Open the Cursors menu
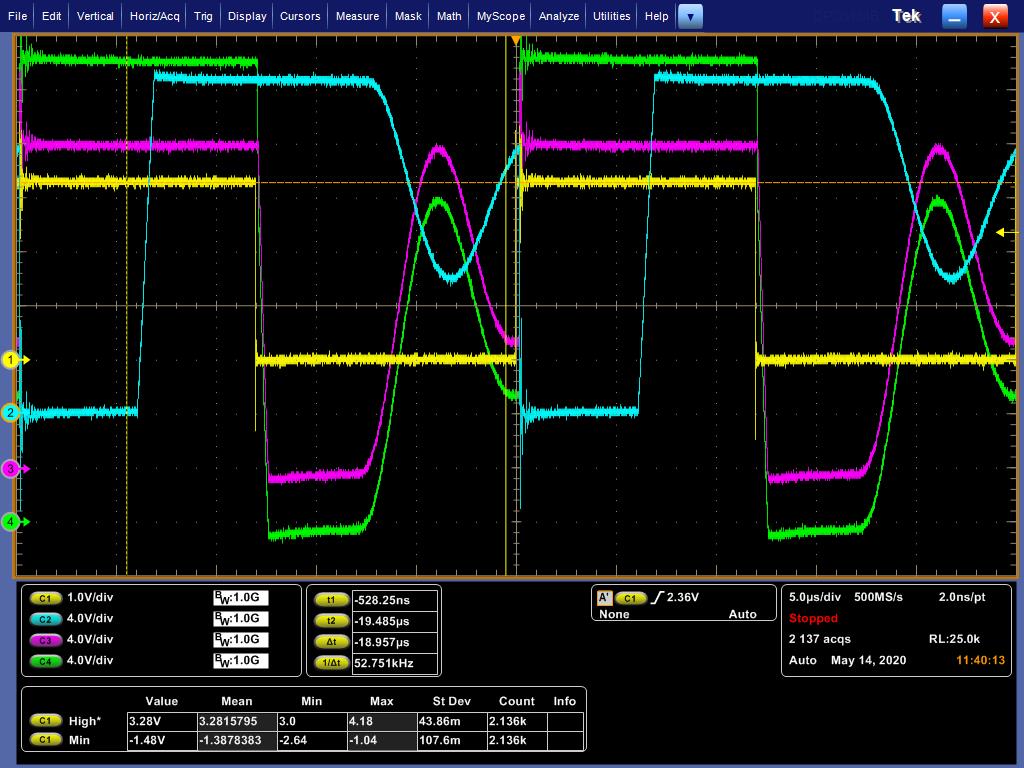This screenshot has width=1024, height=768. click(x=300, y=16)
